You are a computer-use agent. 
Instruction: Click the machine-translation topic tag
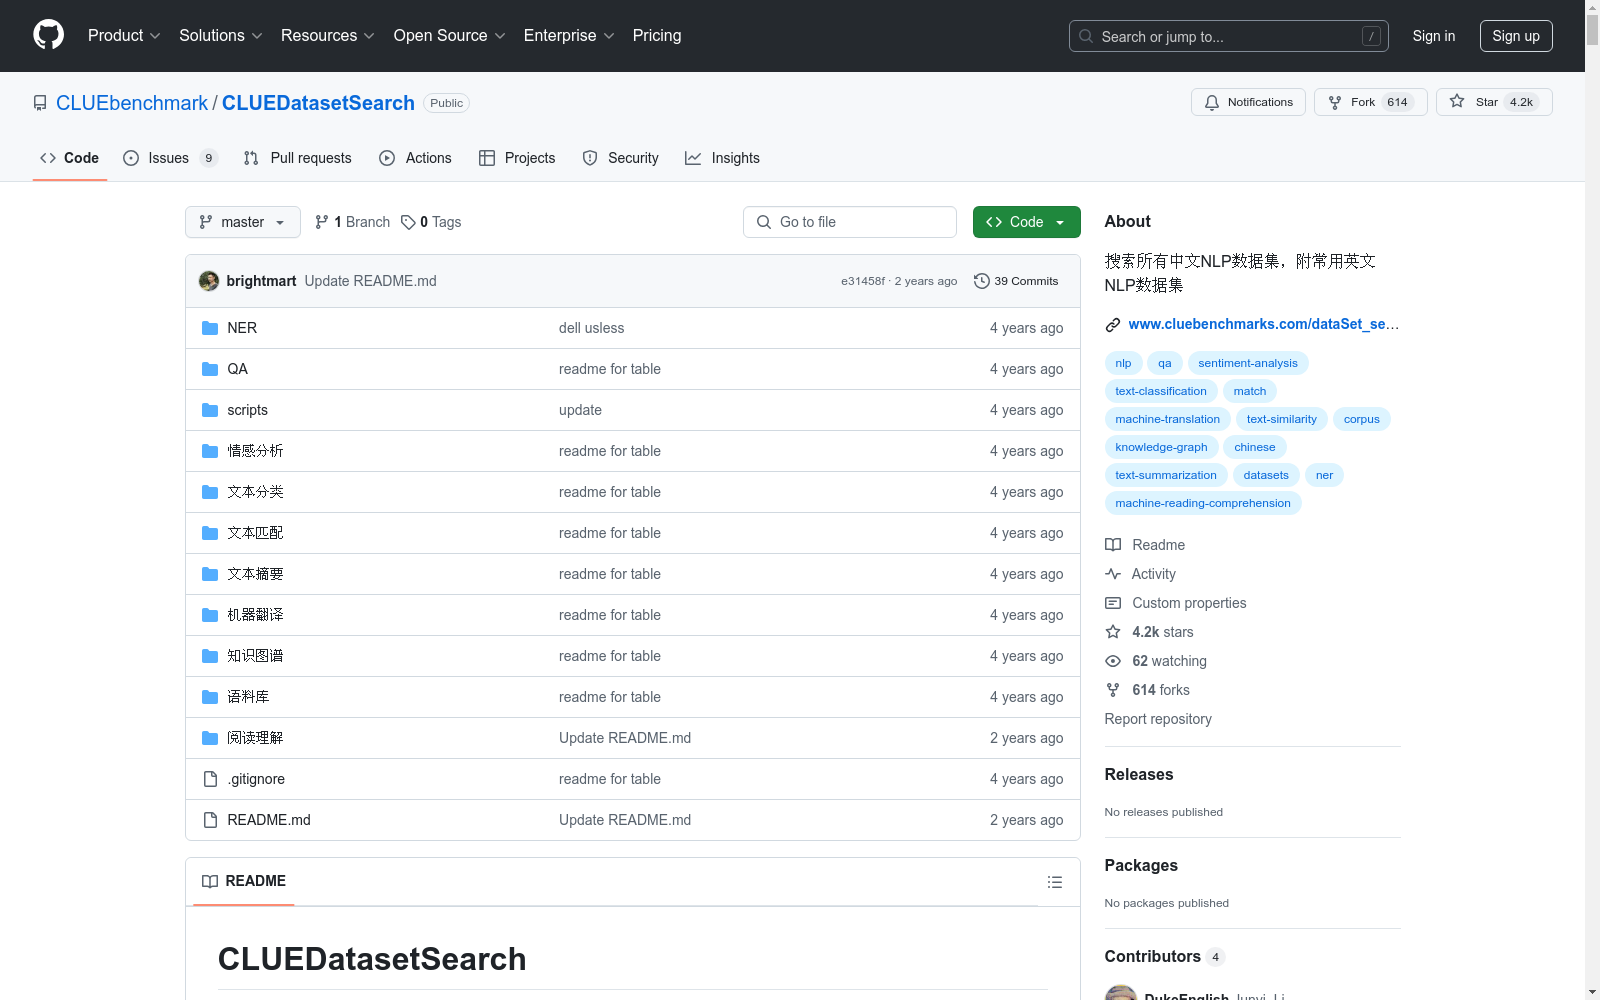pyautogui.click(x=1168, y=419)
